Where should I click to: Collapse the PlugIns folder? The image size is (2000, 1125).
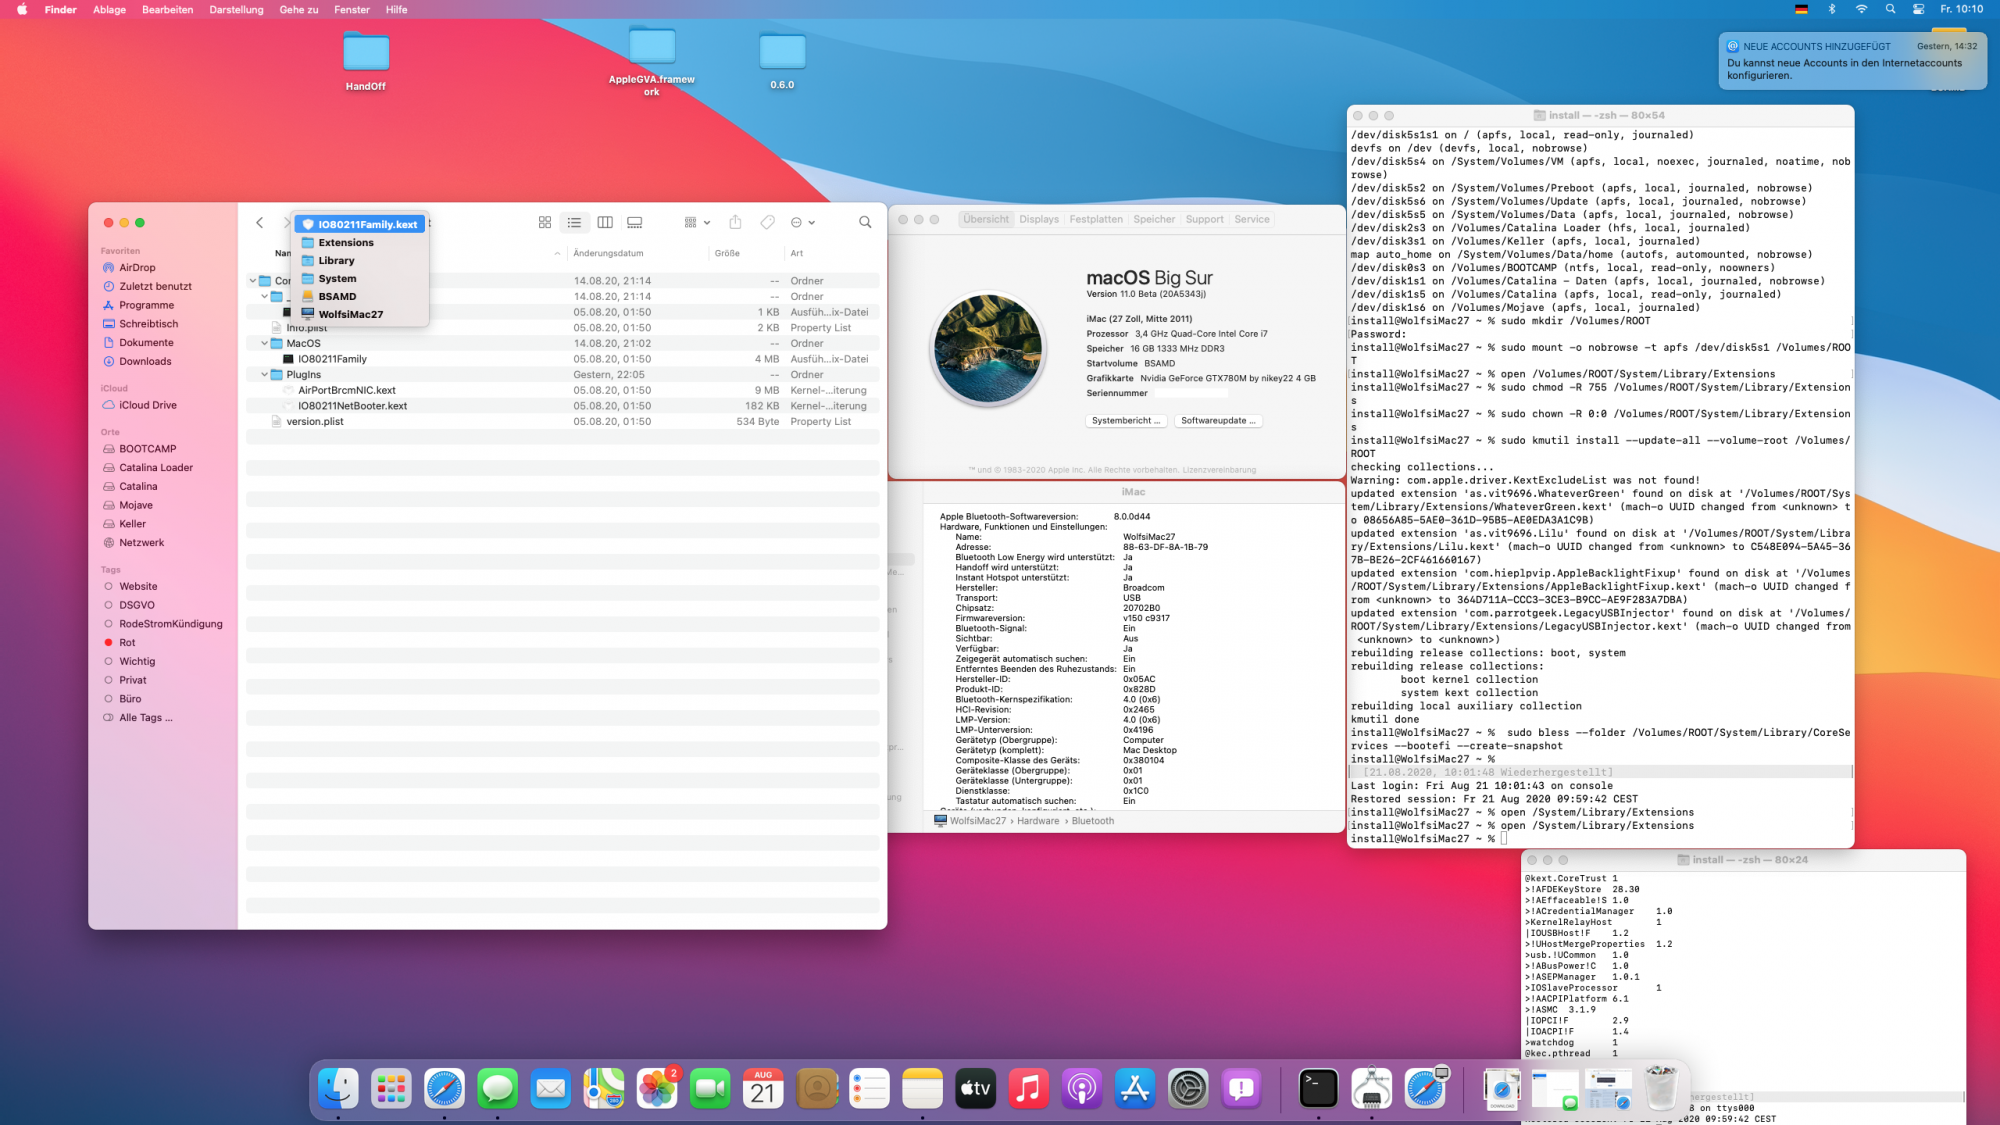click(x=265, y=375)
